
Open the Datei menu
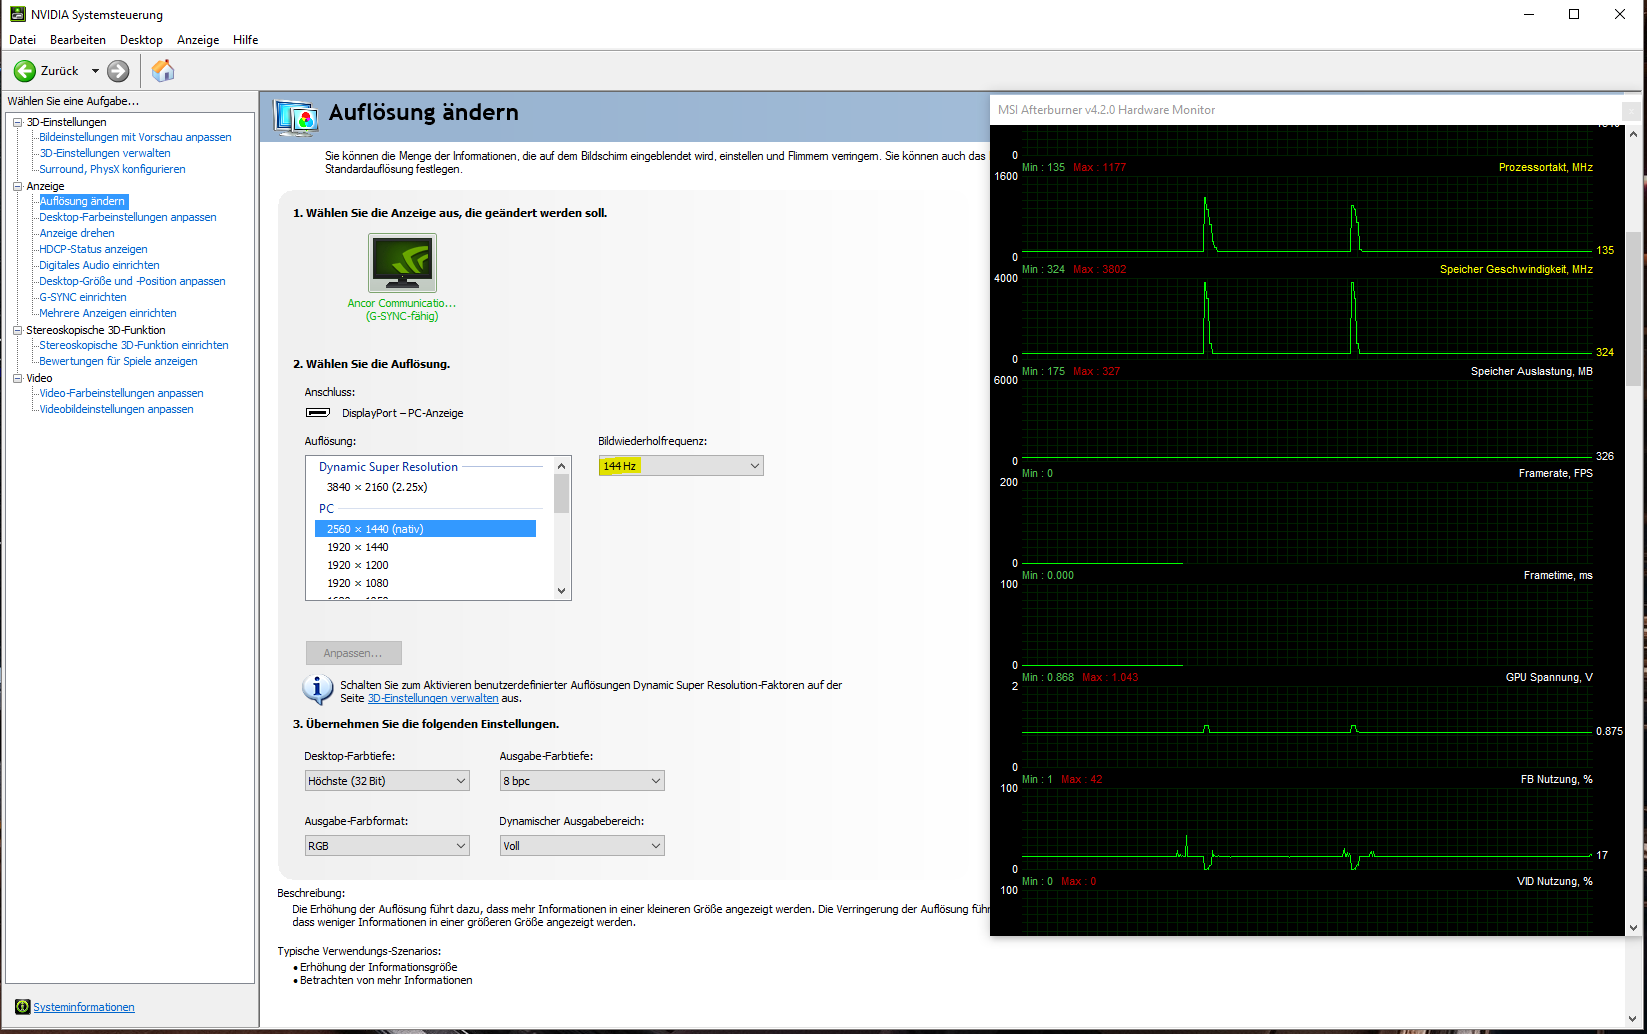[x=22, y=40]
